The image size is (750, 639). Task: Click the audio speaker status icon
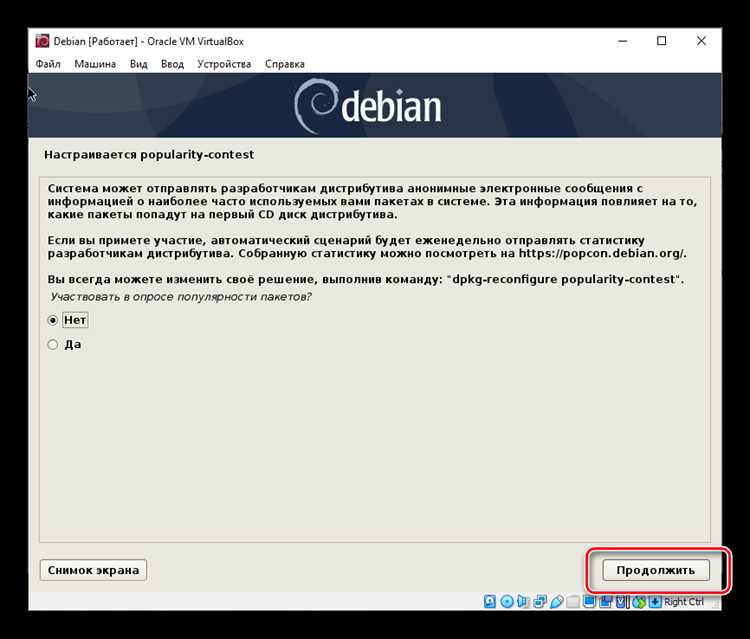tap(522, 602)
